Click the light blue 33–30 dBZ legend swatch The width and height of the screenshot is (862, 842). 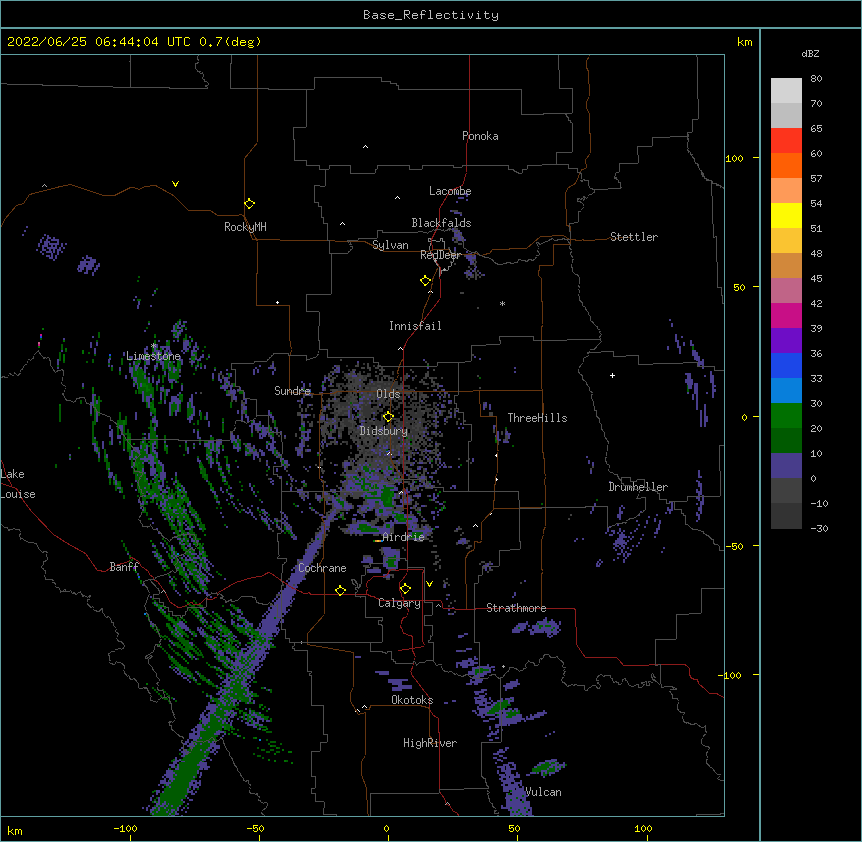click(786, 391)
